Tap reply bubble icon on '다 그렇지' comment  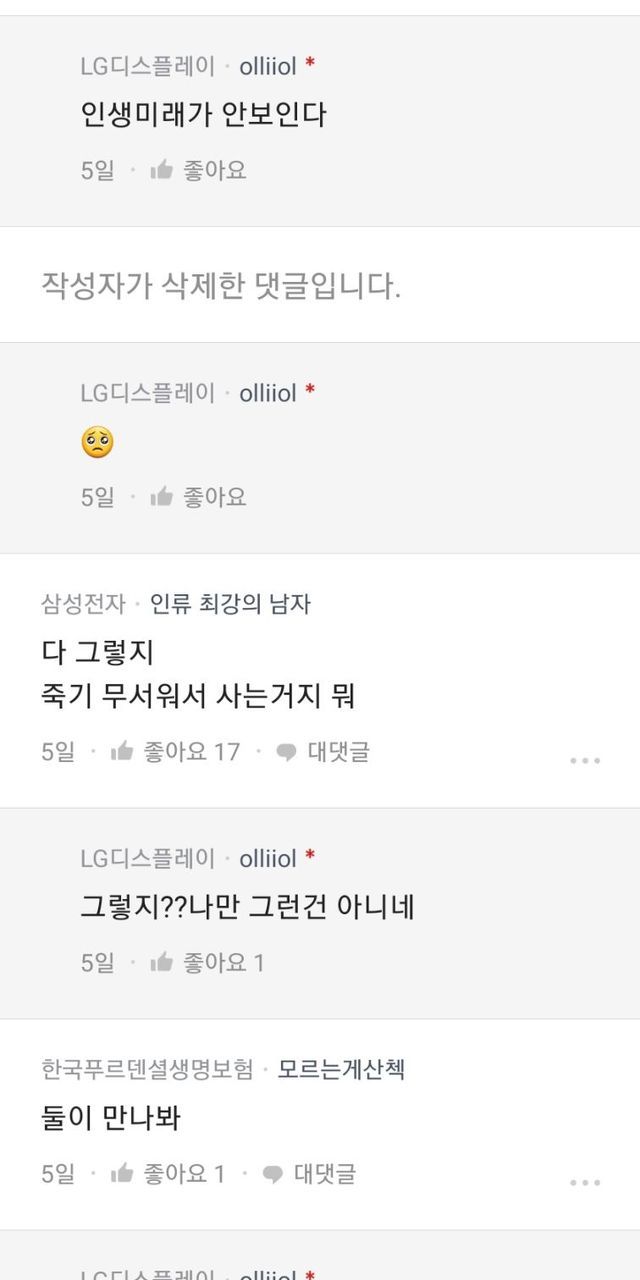point(286,753)
